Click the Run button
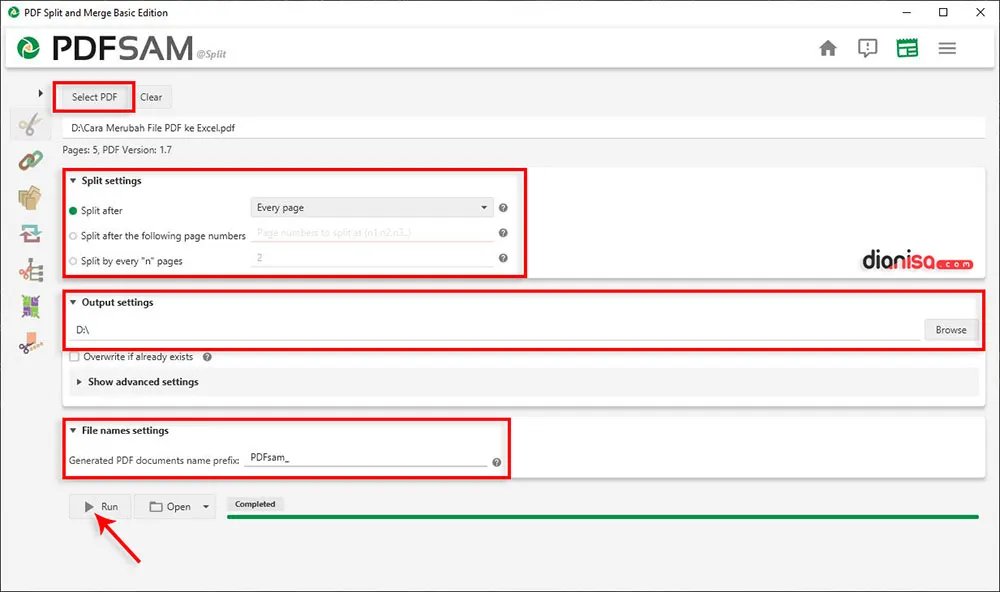Viewport: 1000px width, 592px height. point(101,507)
